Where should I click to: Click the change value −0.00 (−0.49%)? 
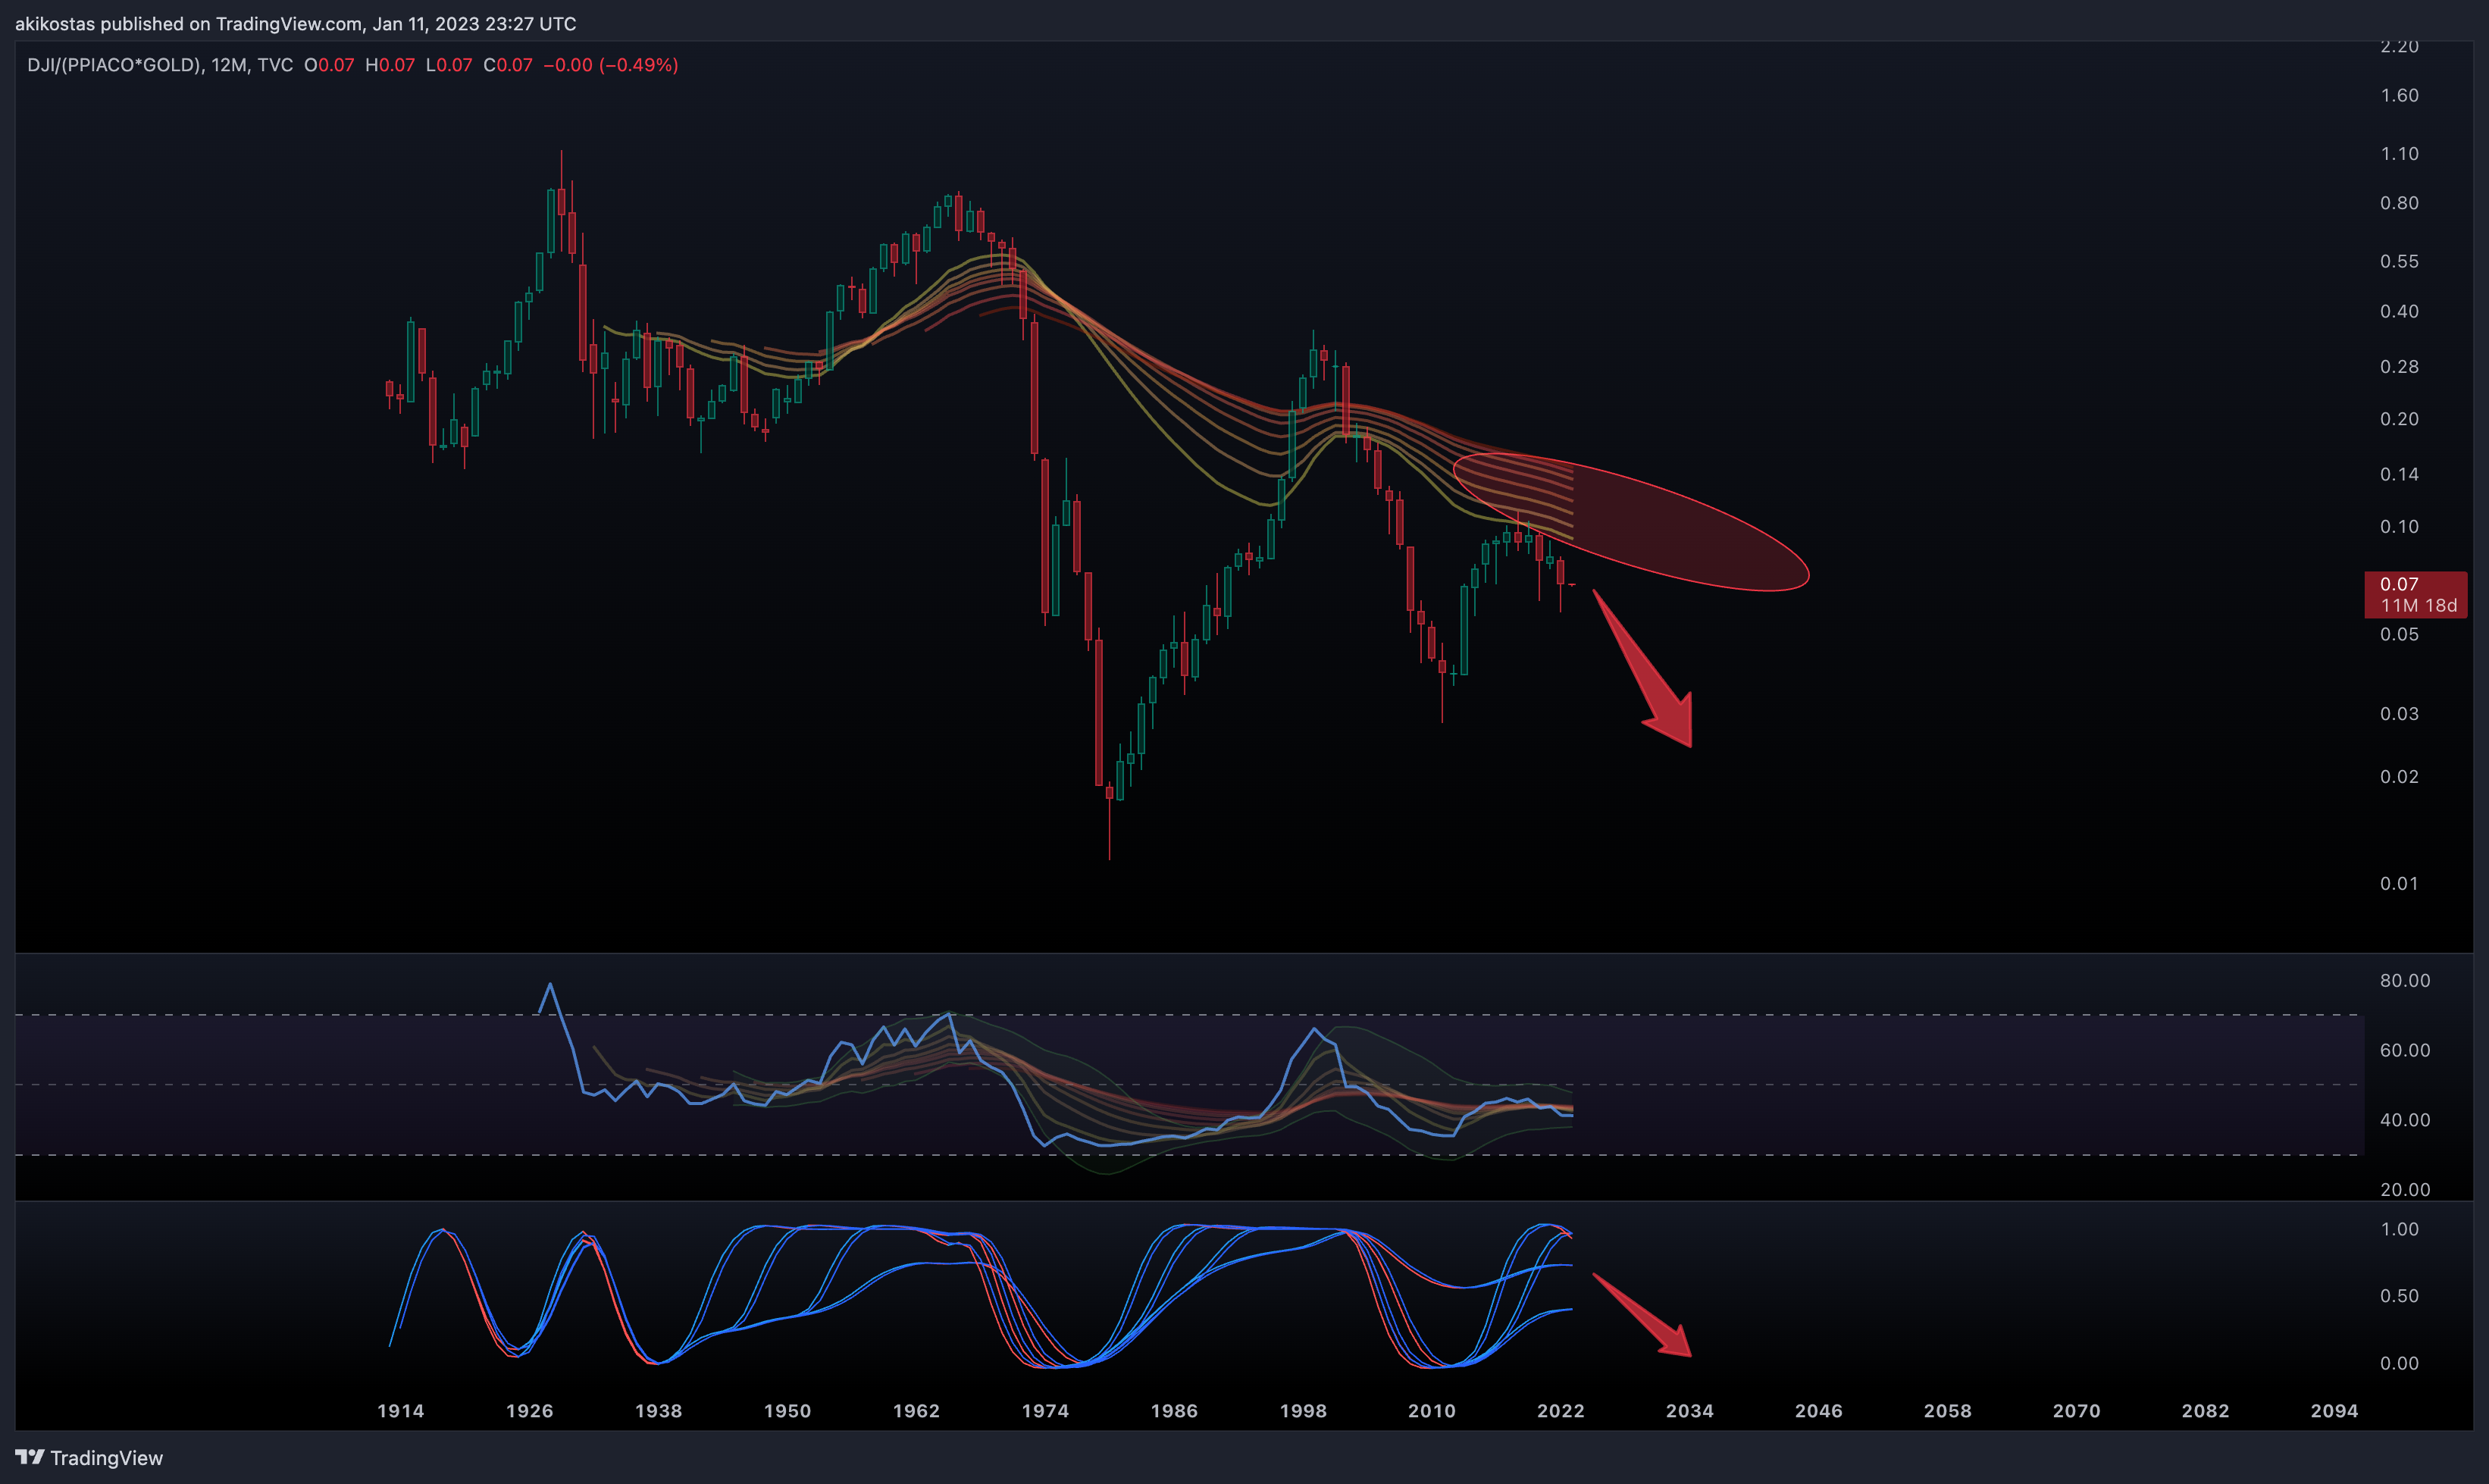point(611,65)
